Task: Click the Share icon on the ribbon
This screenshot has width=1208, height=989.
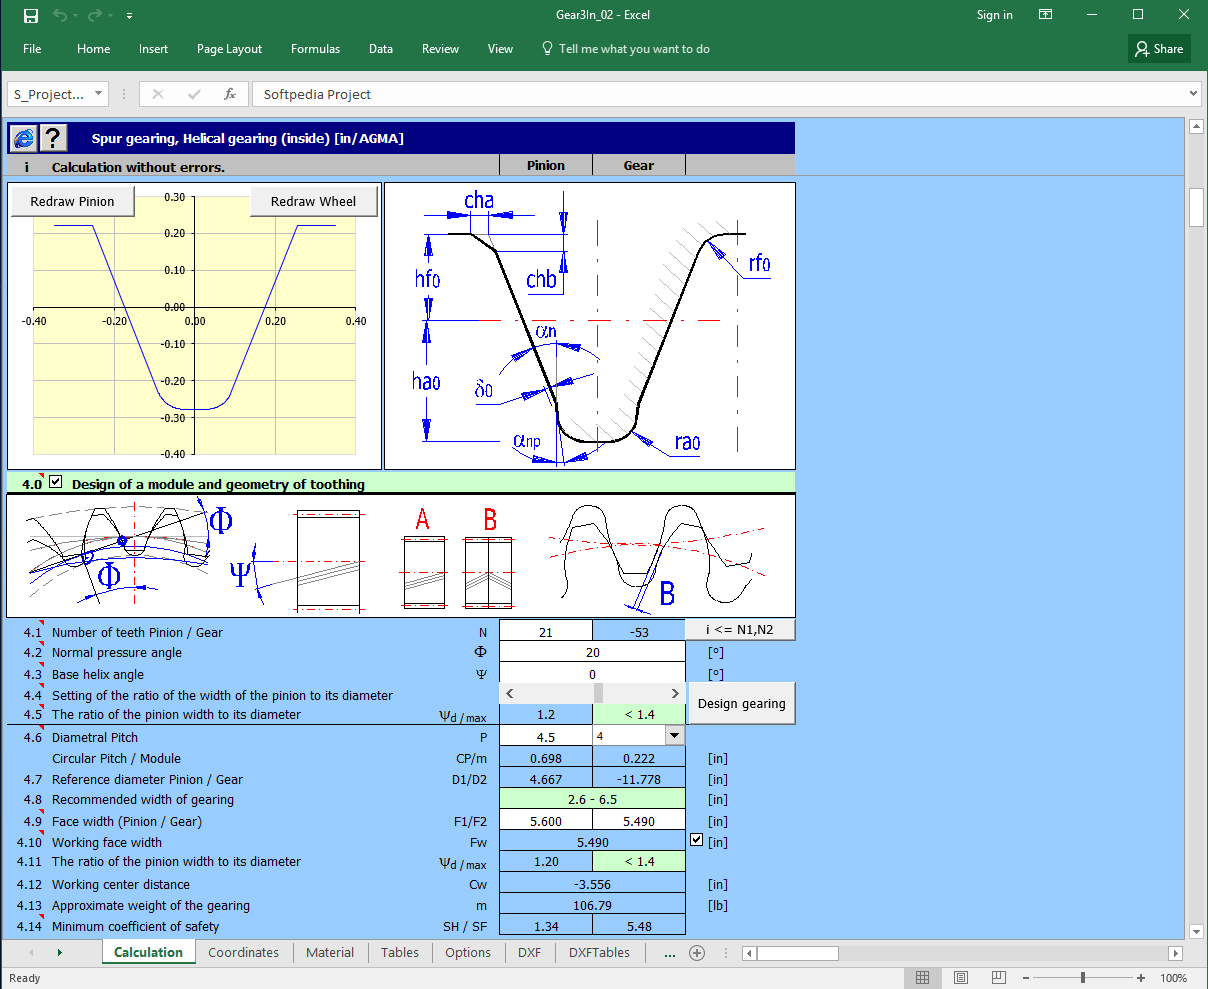Action: [x=1159, y=48]
